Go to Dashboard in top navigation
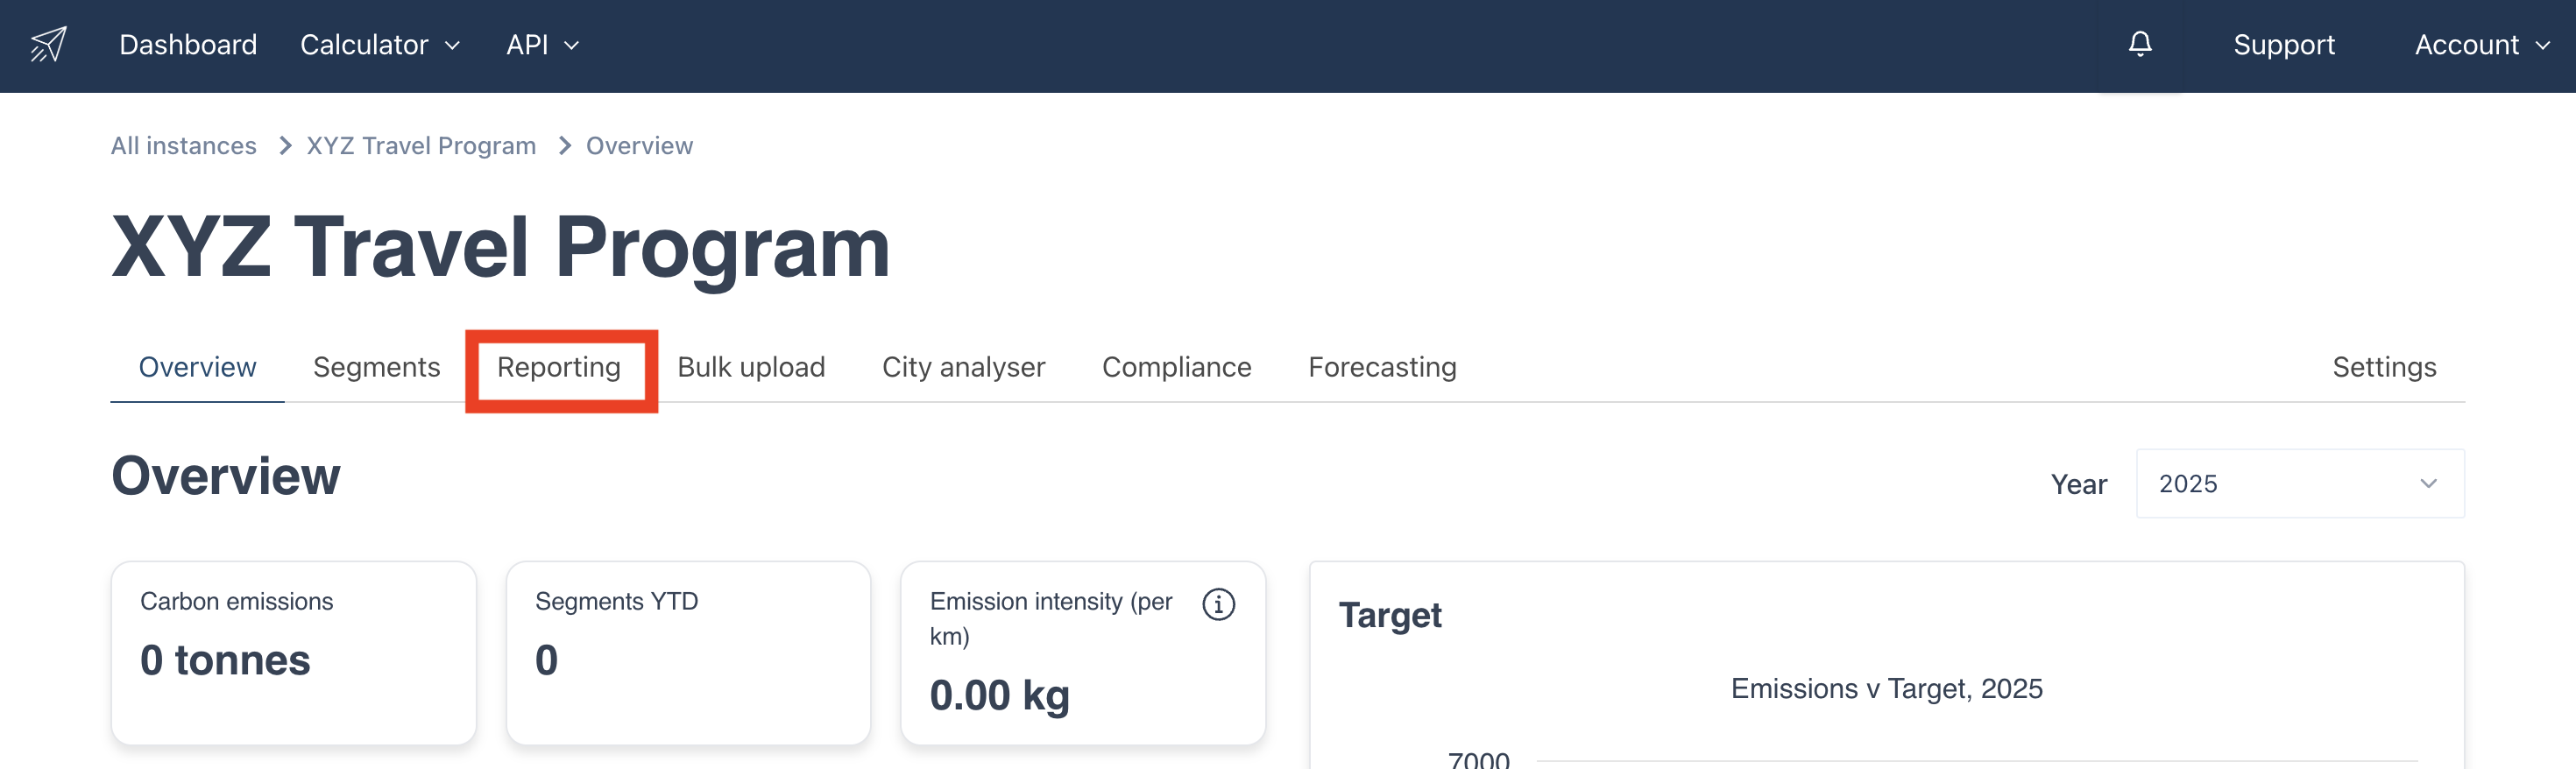This screenshot has width=2576, height=769. pyautogui.click(x=188, y=45)
